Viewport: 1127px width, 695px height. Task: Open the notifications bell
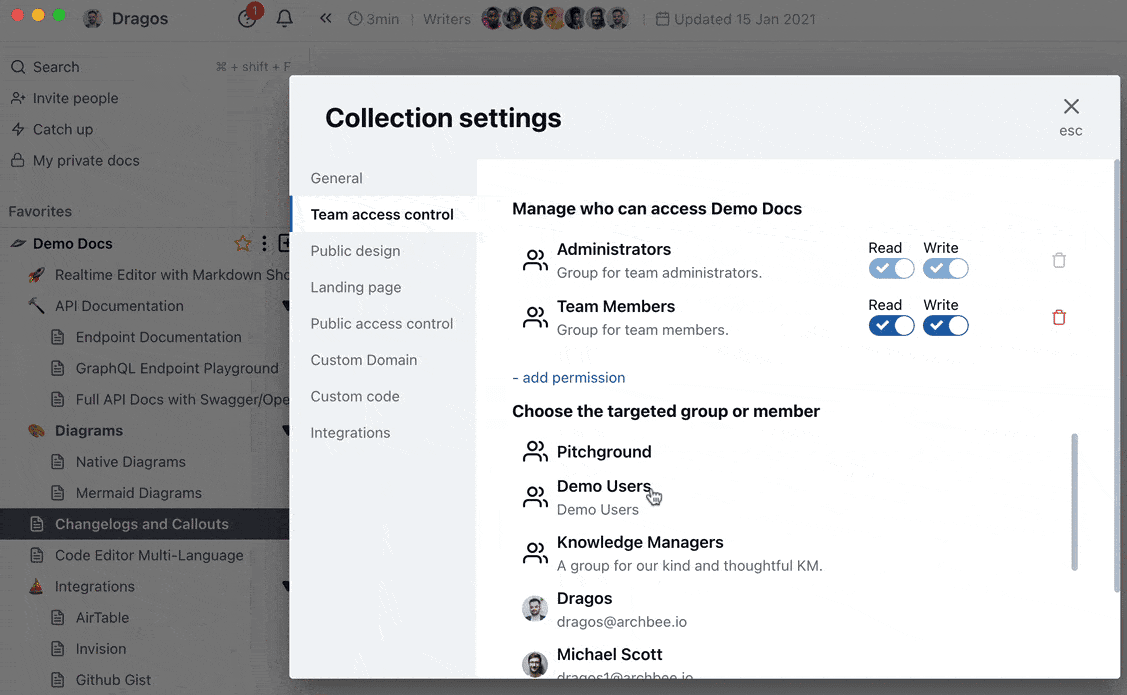284,19
